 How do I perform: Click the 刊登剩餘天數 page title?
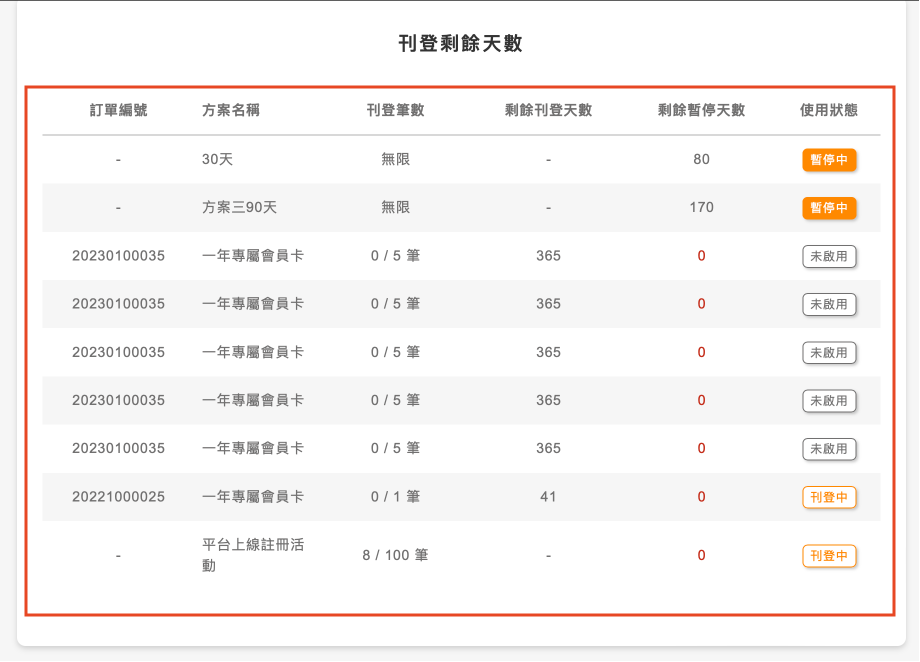[x=460, y=44]
